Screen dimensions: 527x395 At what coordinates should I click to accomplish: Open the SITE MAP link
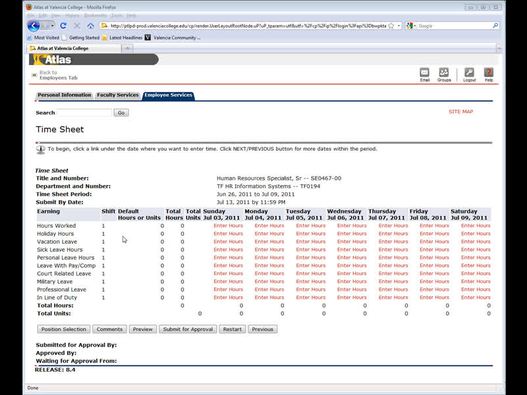[x=460, y=112]
